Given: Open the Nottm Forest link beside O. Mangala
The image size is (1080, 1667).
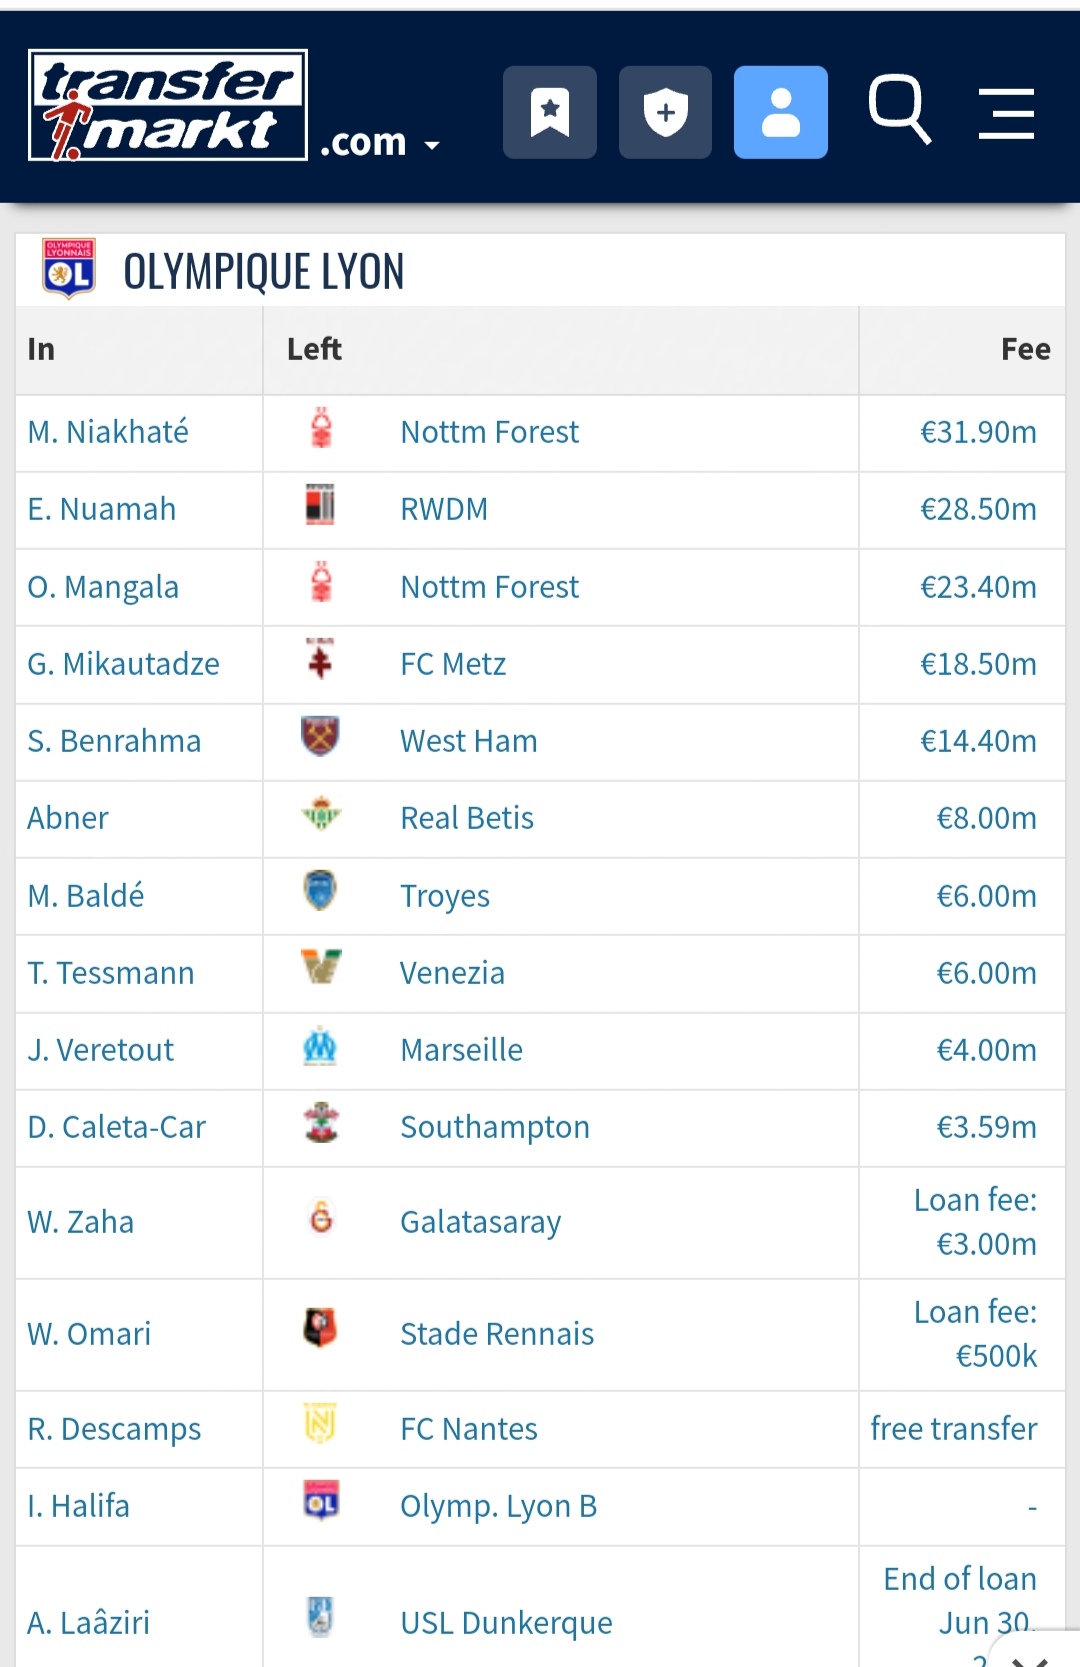Looking at the screenshot, I should tap(489, 587).
